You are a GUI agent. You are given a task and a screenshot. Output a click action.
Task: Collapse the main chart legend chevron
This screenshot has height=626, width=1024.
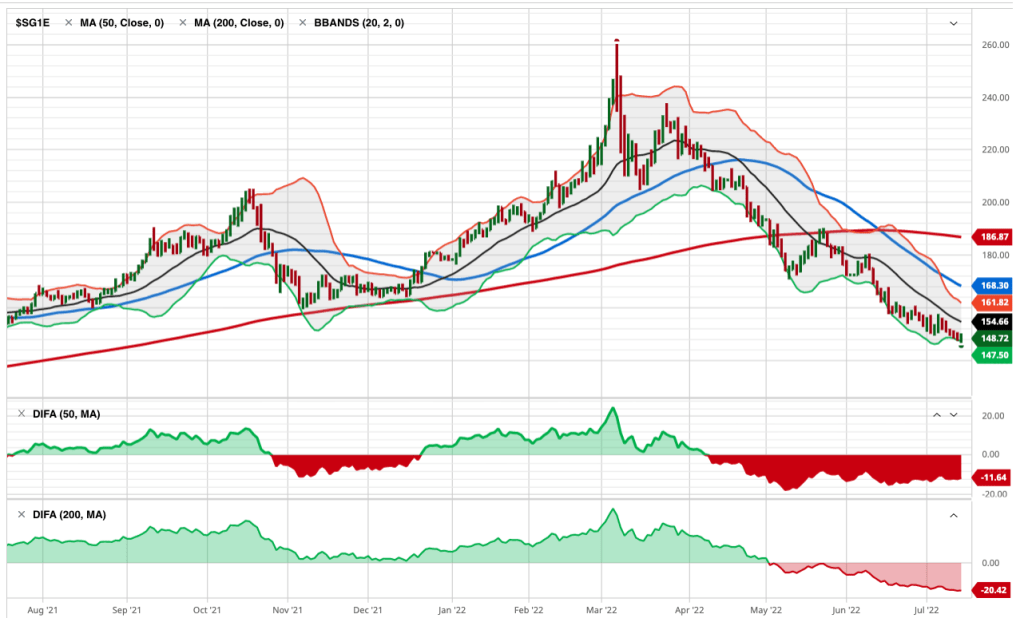(x=953, y=22)
